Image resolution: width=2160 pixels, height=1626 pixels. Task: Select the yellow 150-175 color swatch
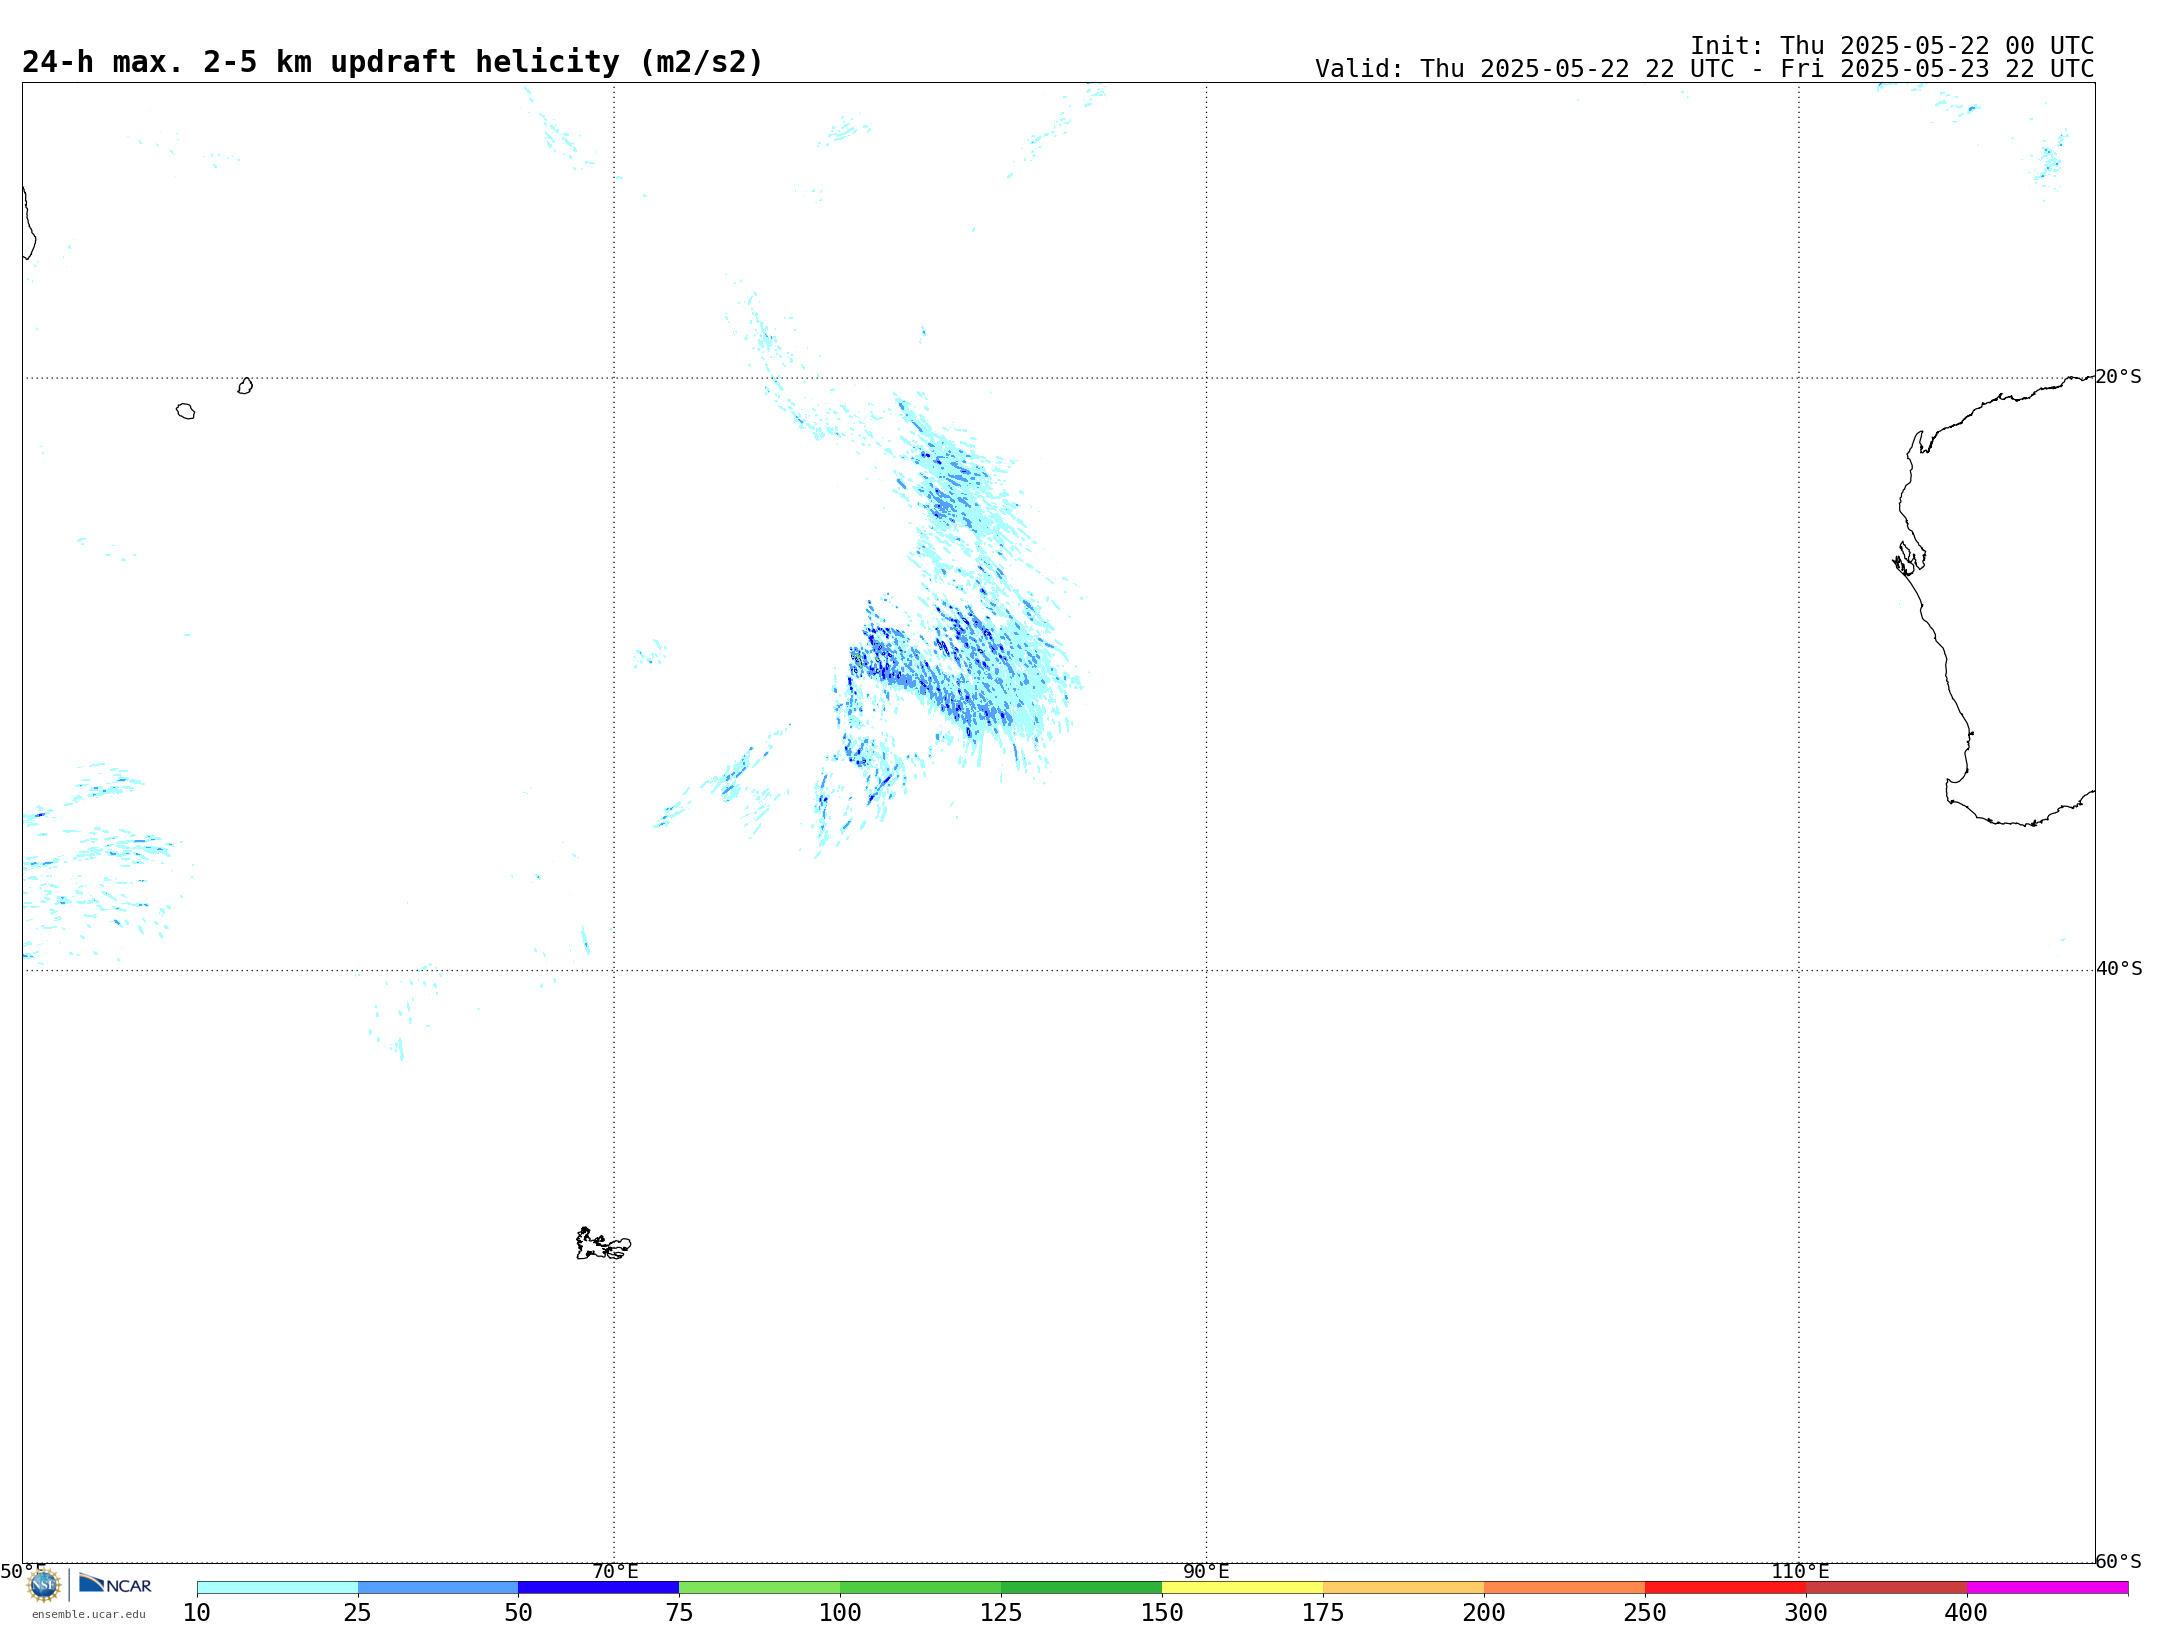pos(1243,1588)
